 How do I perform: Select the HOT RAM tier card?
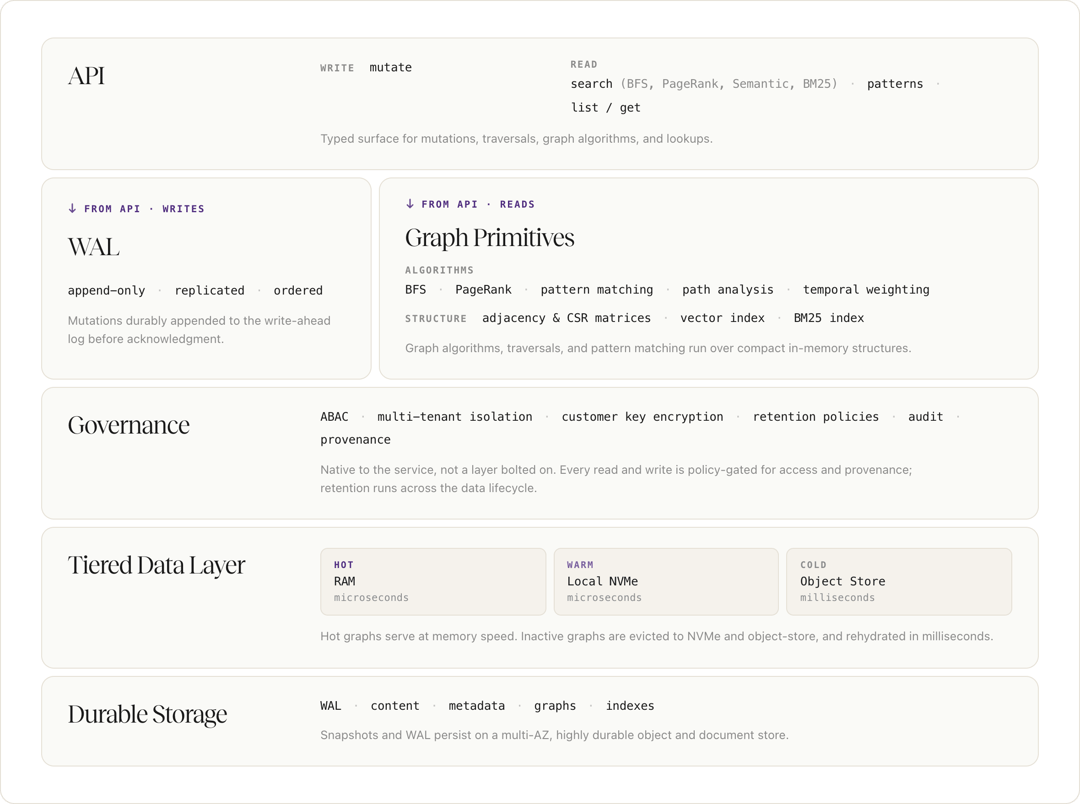[433, 581]
